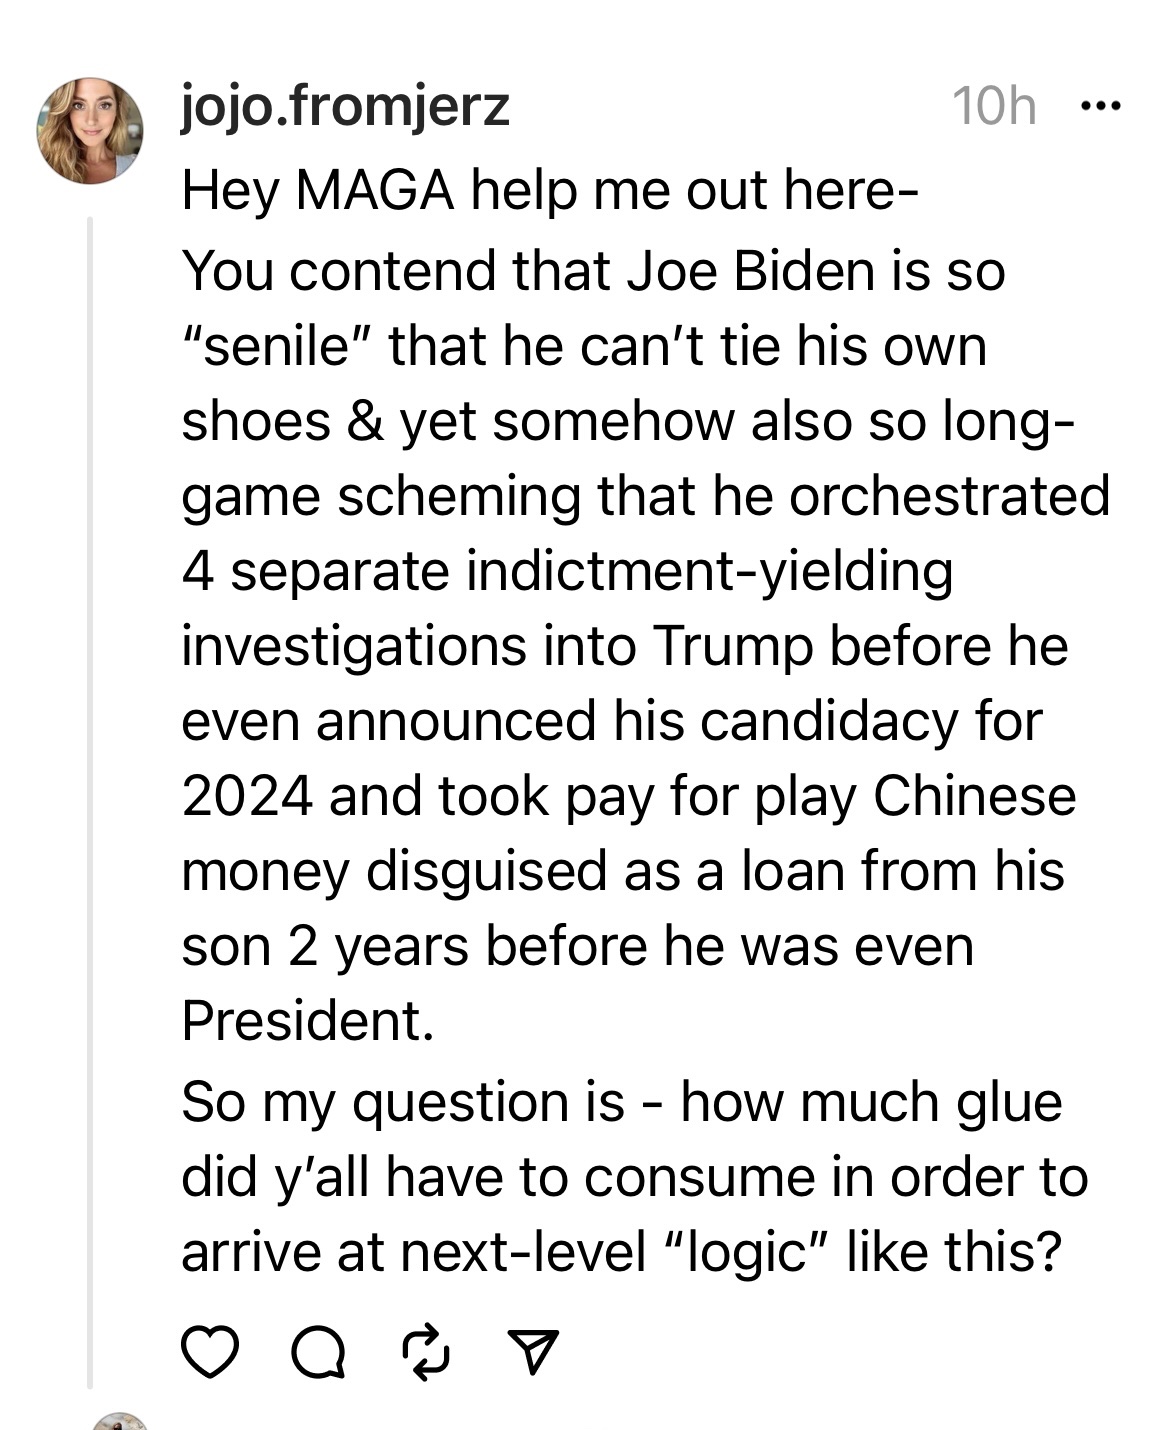This screenshot has width=1170, height=1430.
Task: Like the post with the heart icon
Action: [211, 1352]
